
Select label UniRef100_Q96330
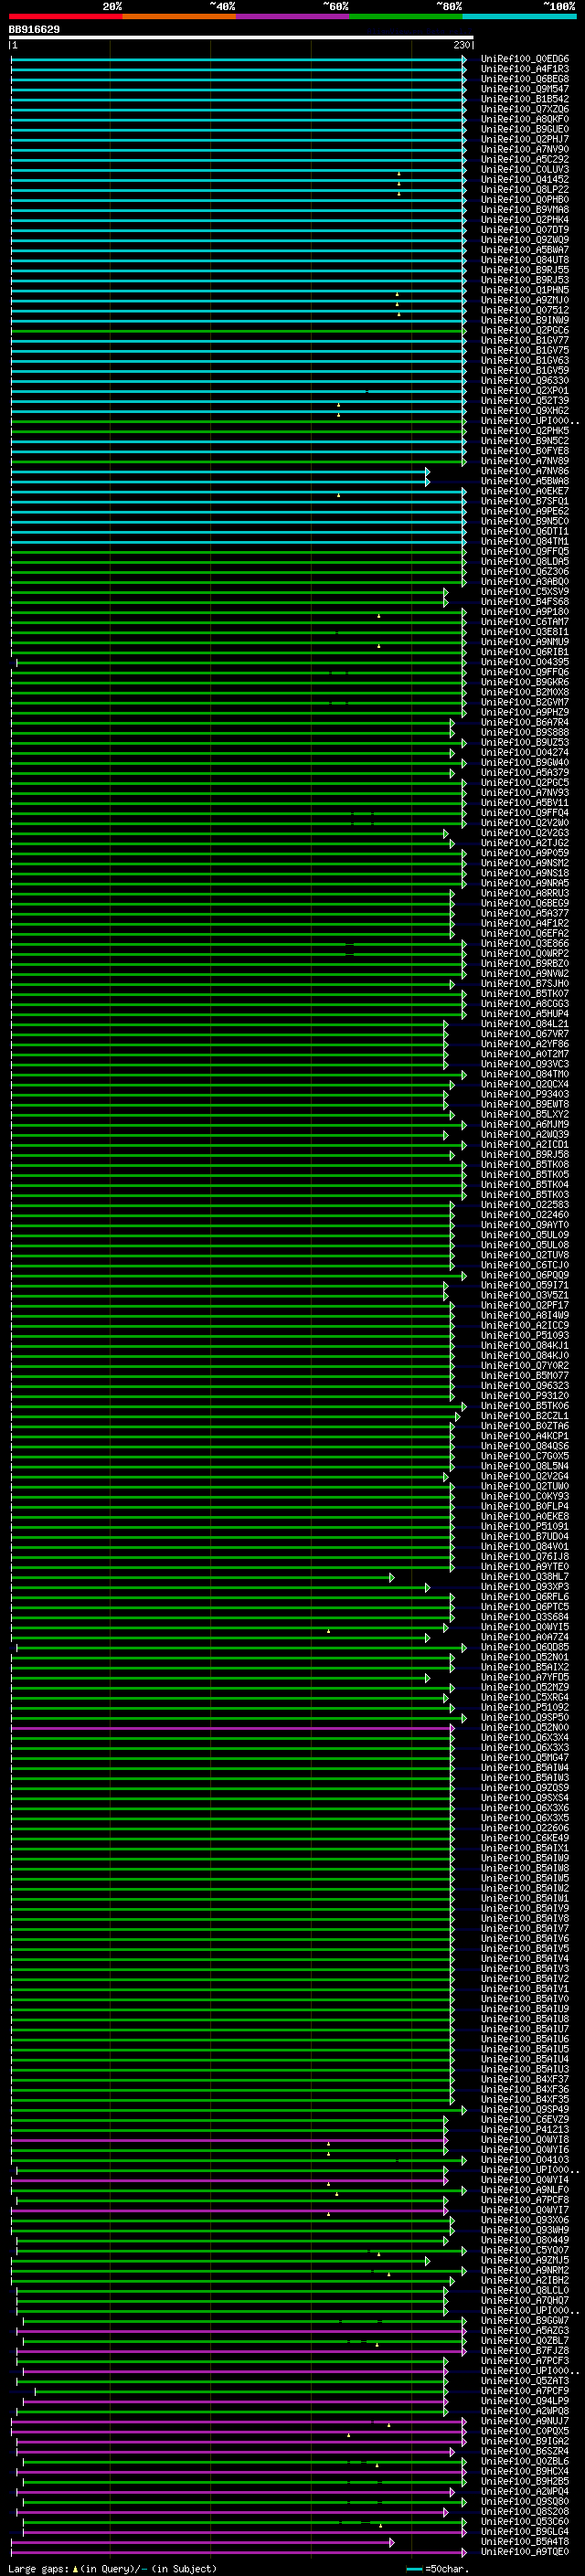524,381
